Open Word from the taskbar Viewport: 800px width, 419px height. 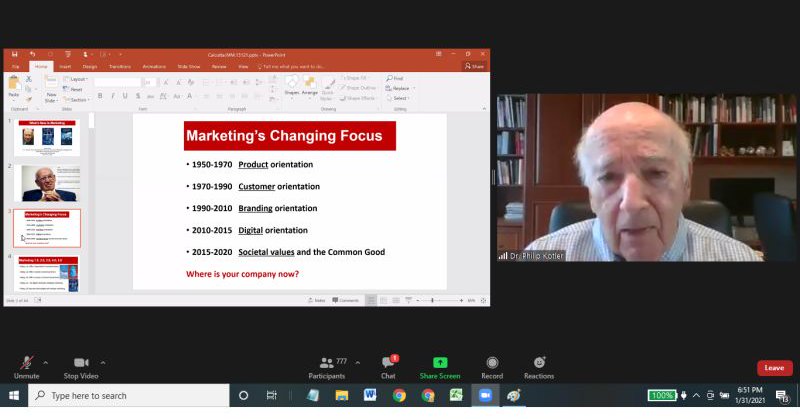(x=370, y=396)
